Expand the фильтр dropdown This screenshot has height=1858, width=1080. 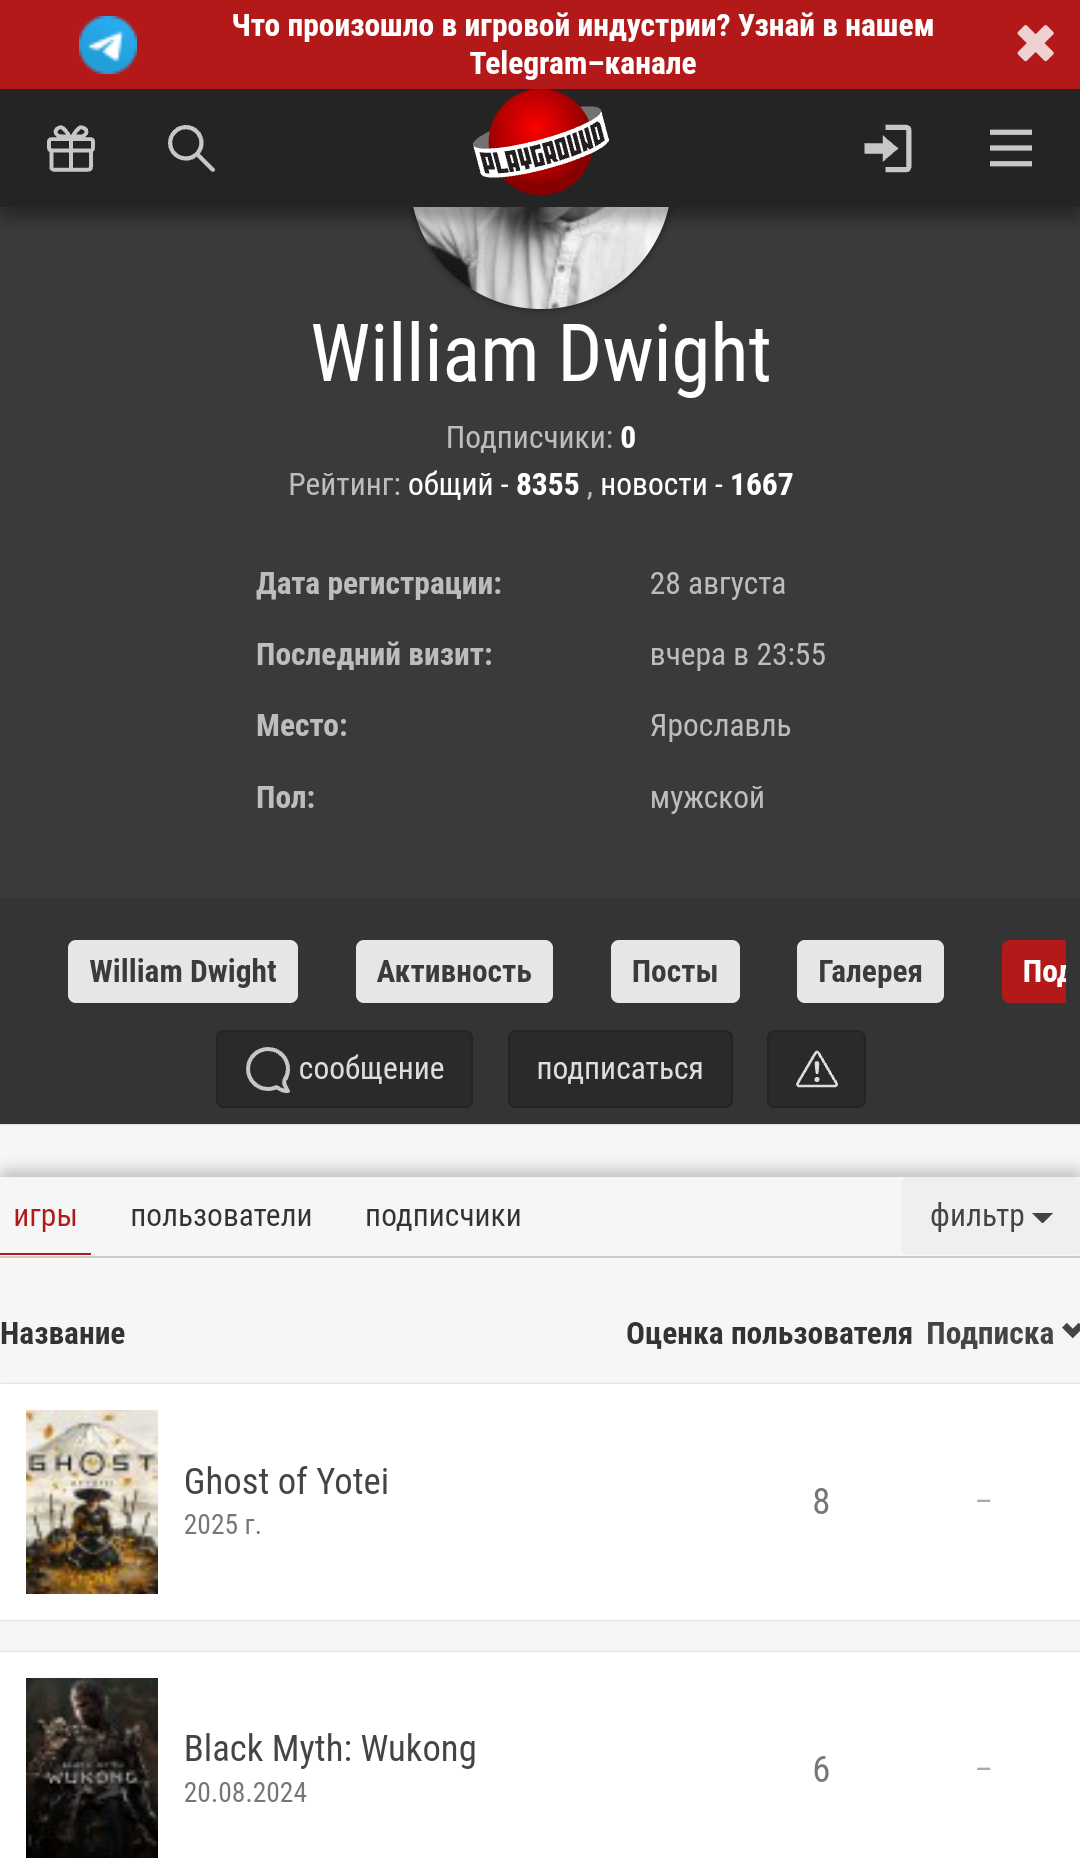click(990, 1216)
